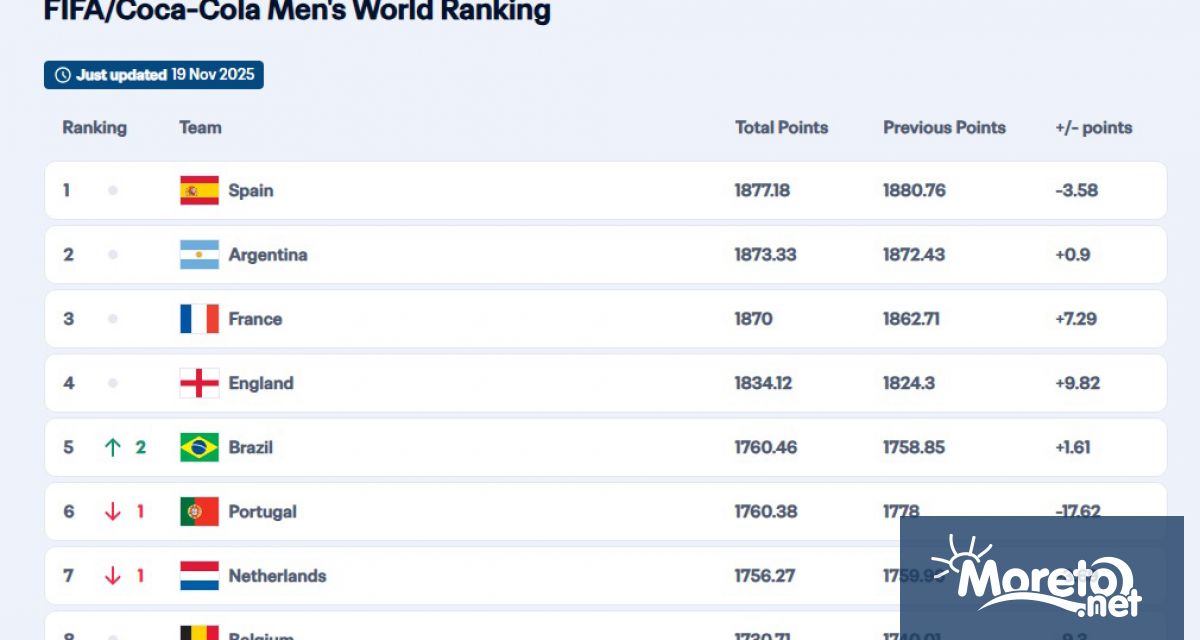Click the Portugal flag icon
Screen dimensions: 1200x640
199,511
